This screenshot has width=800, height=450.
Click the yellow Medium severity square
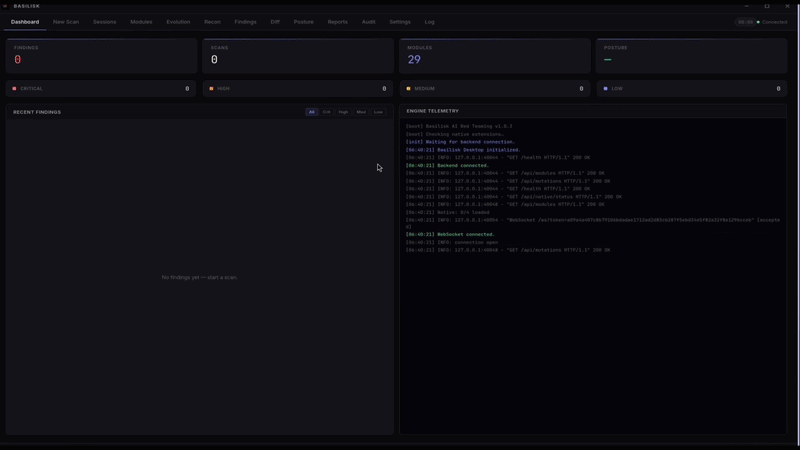(408, 89)
